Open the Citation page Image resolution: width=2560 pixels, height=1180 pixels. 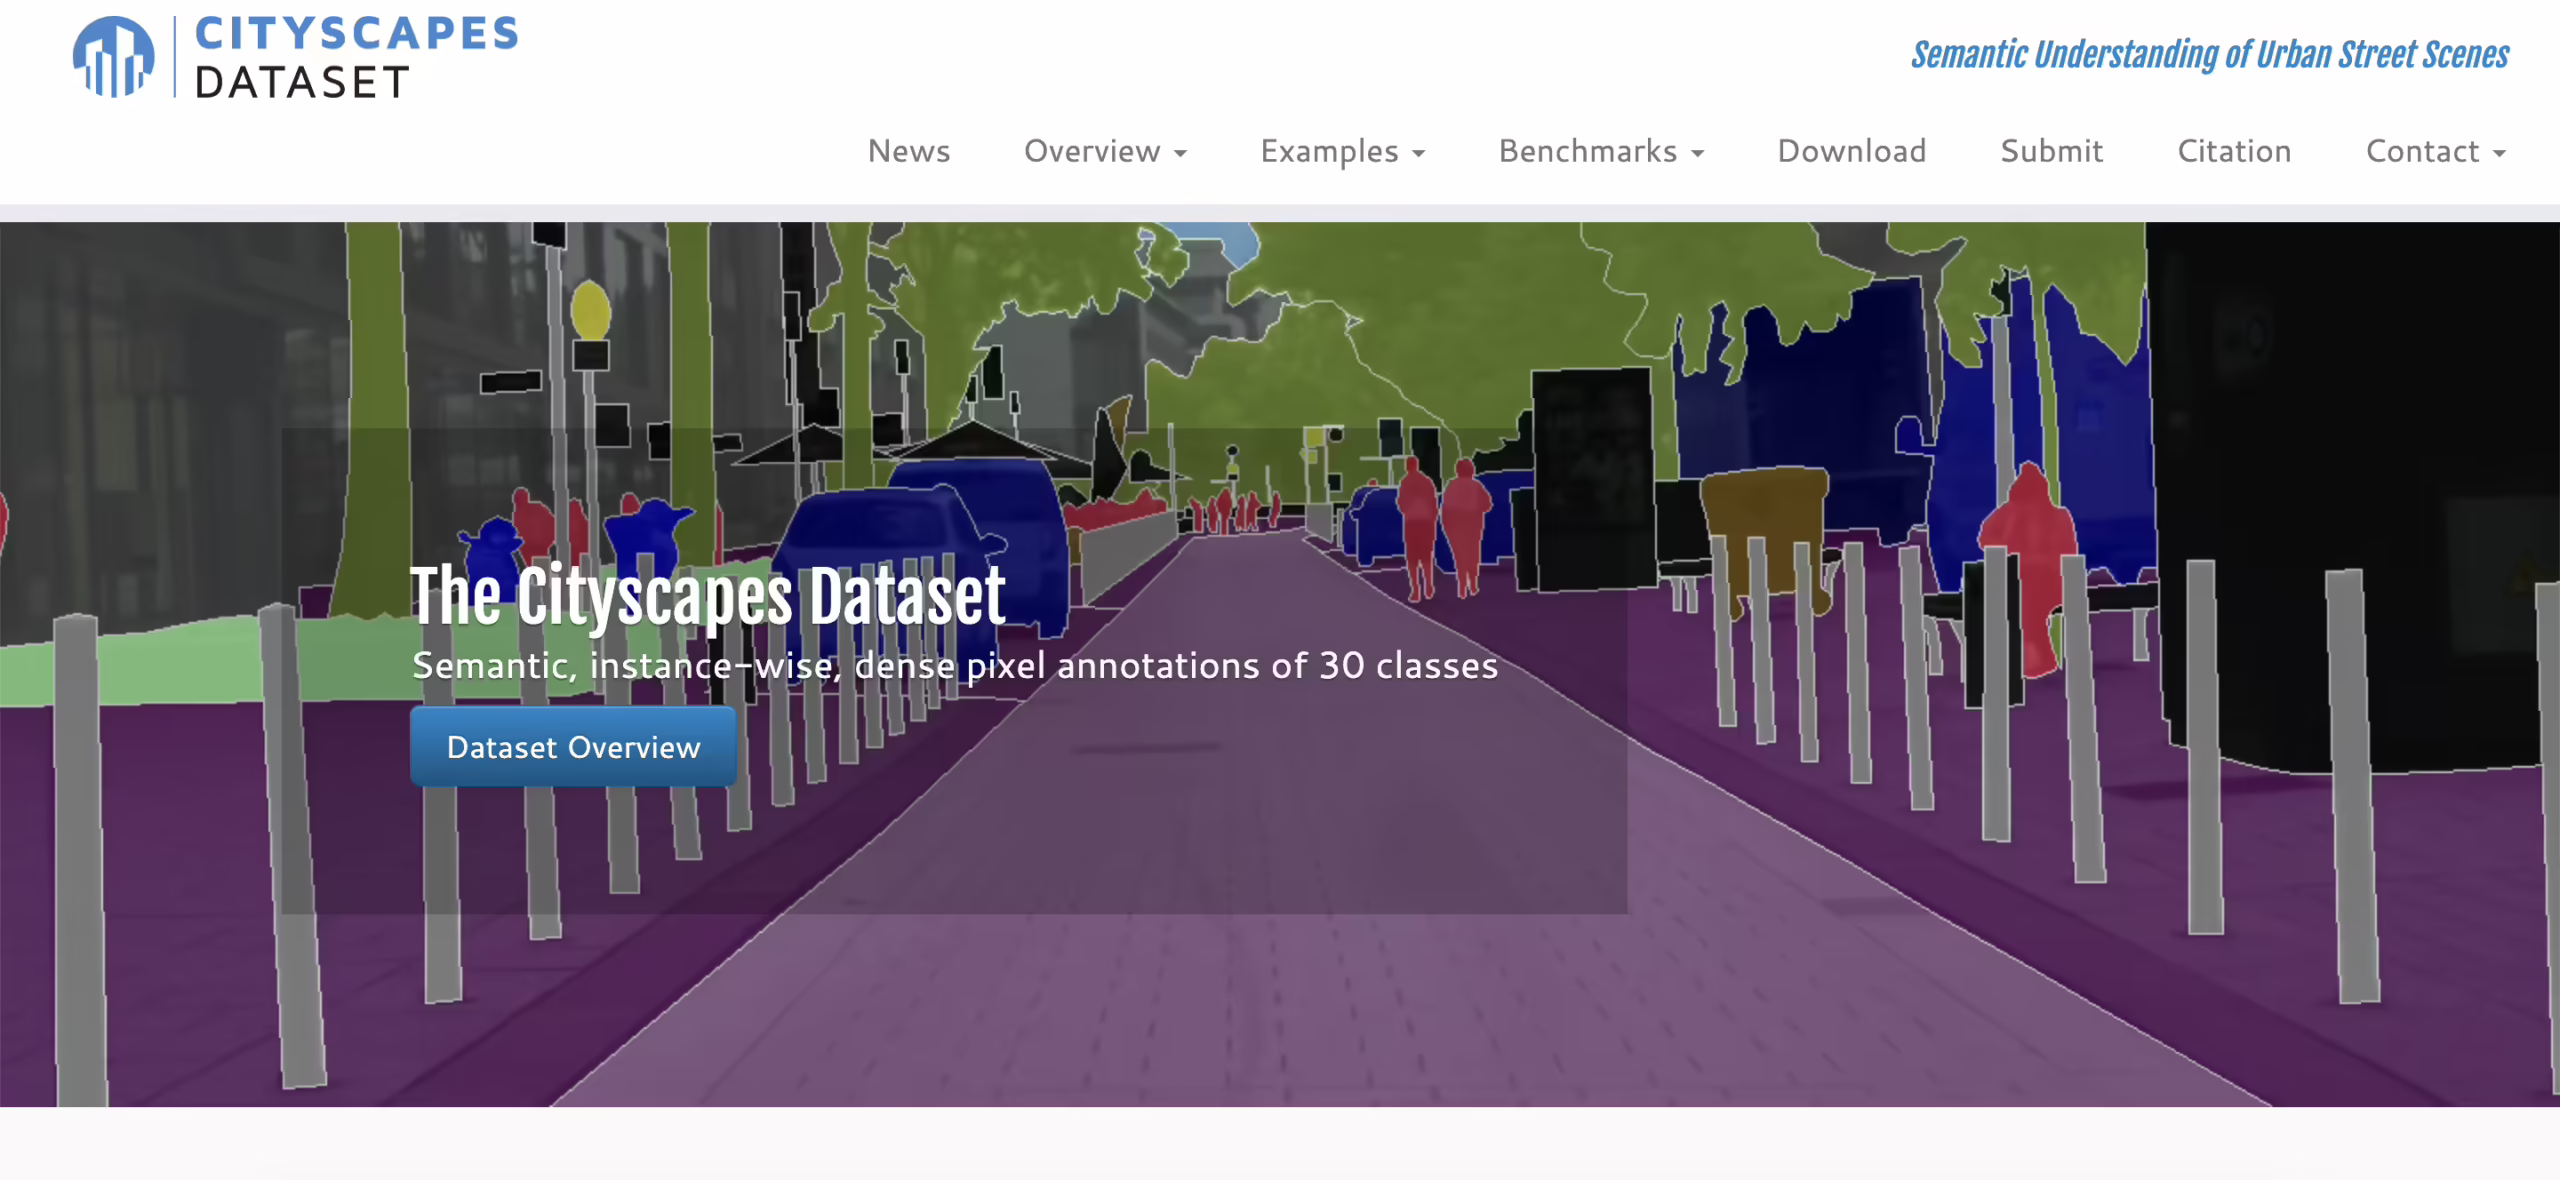point(2234,151)
